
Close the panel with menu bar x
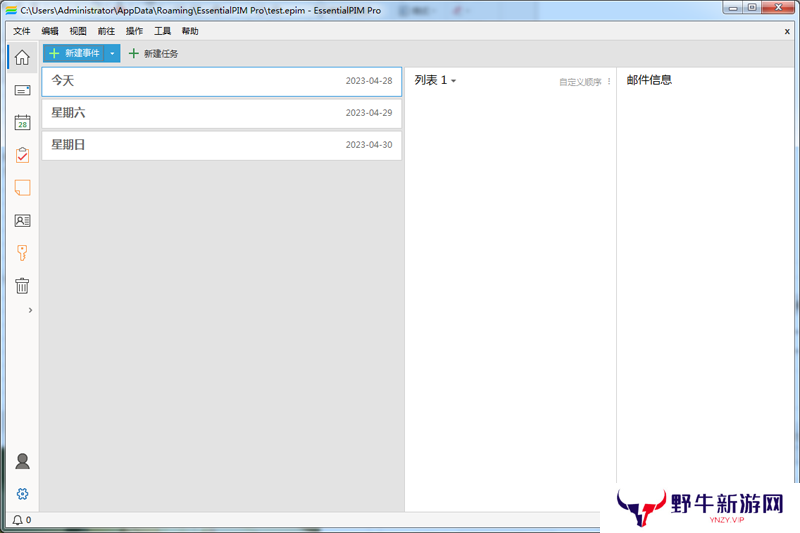point(787,32)
